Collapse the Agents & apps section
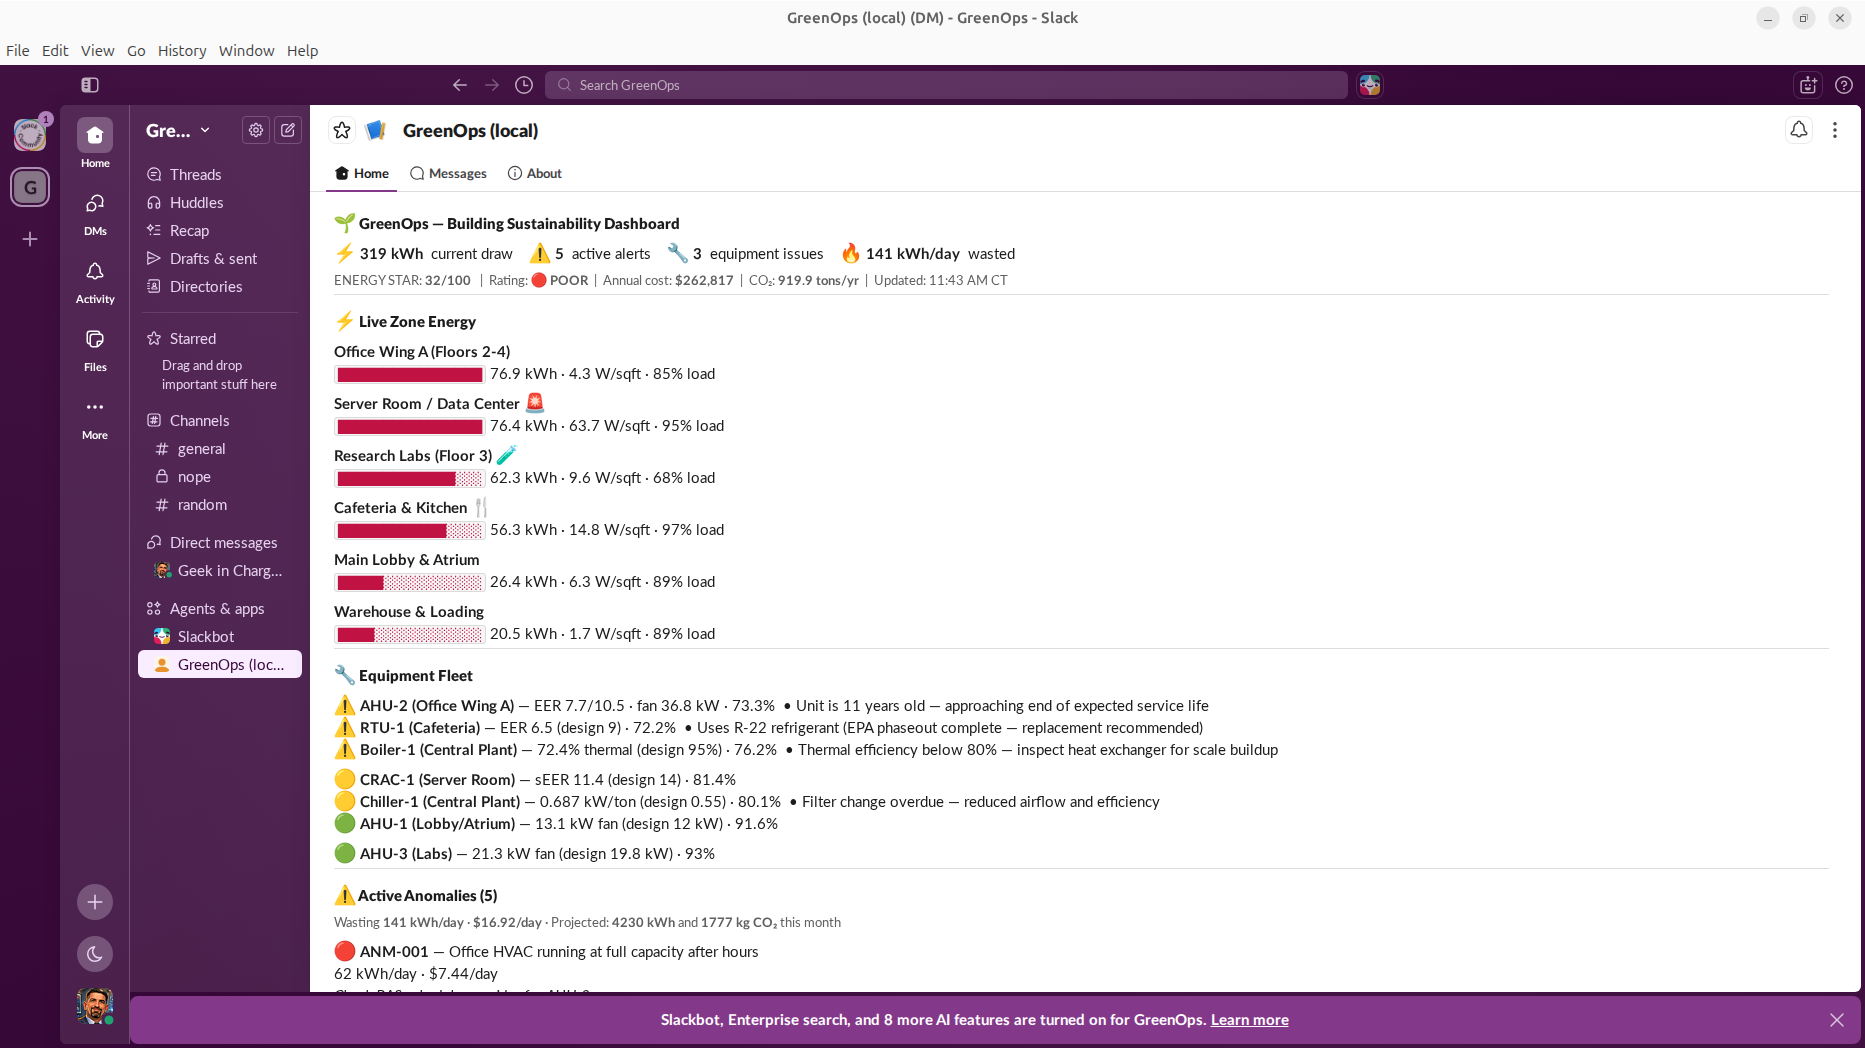 (x=205, y=609)
